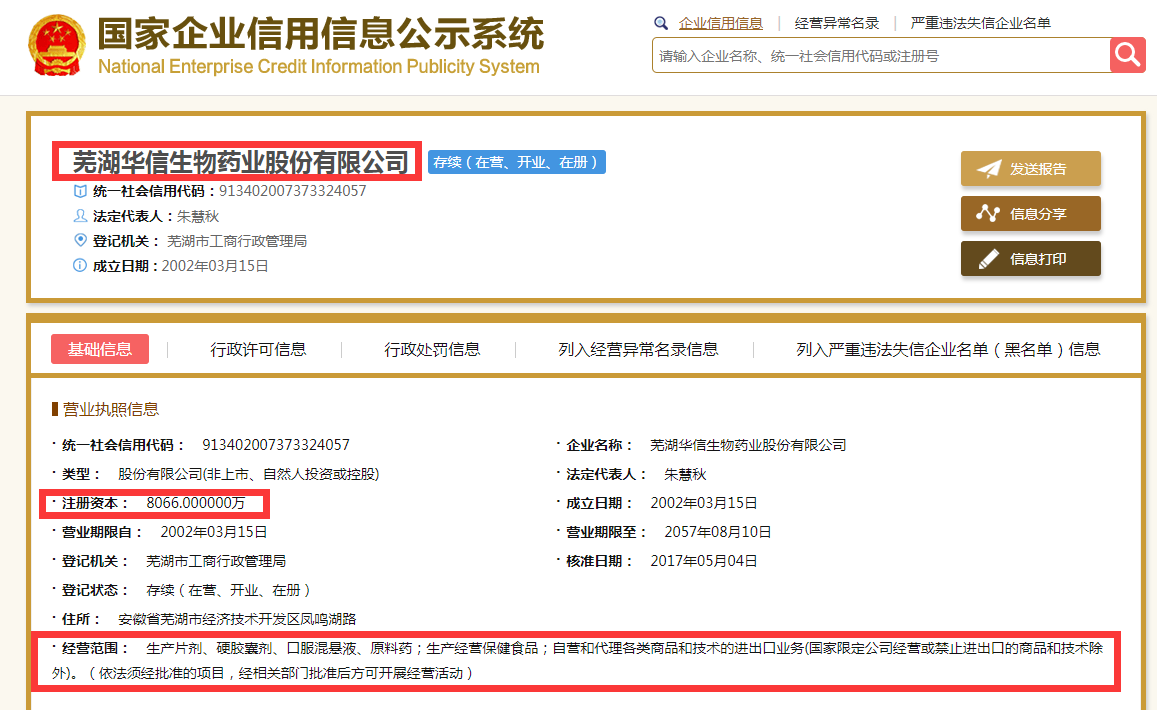Click the red search magnifier button

1127,55
